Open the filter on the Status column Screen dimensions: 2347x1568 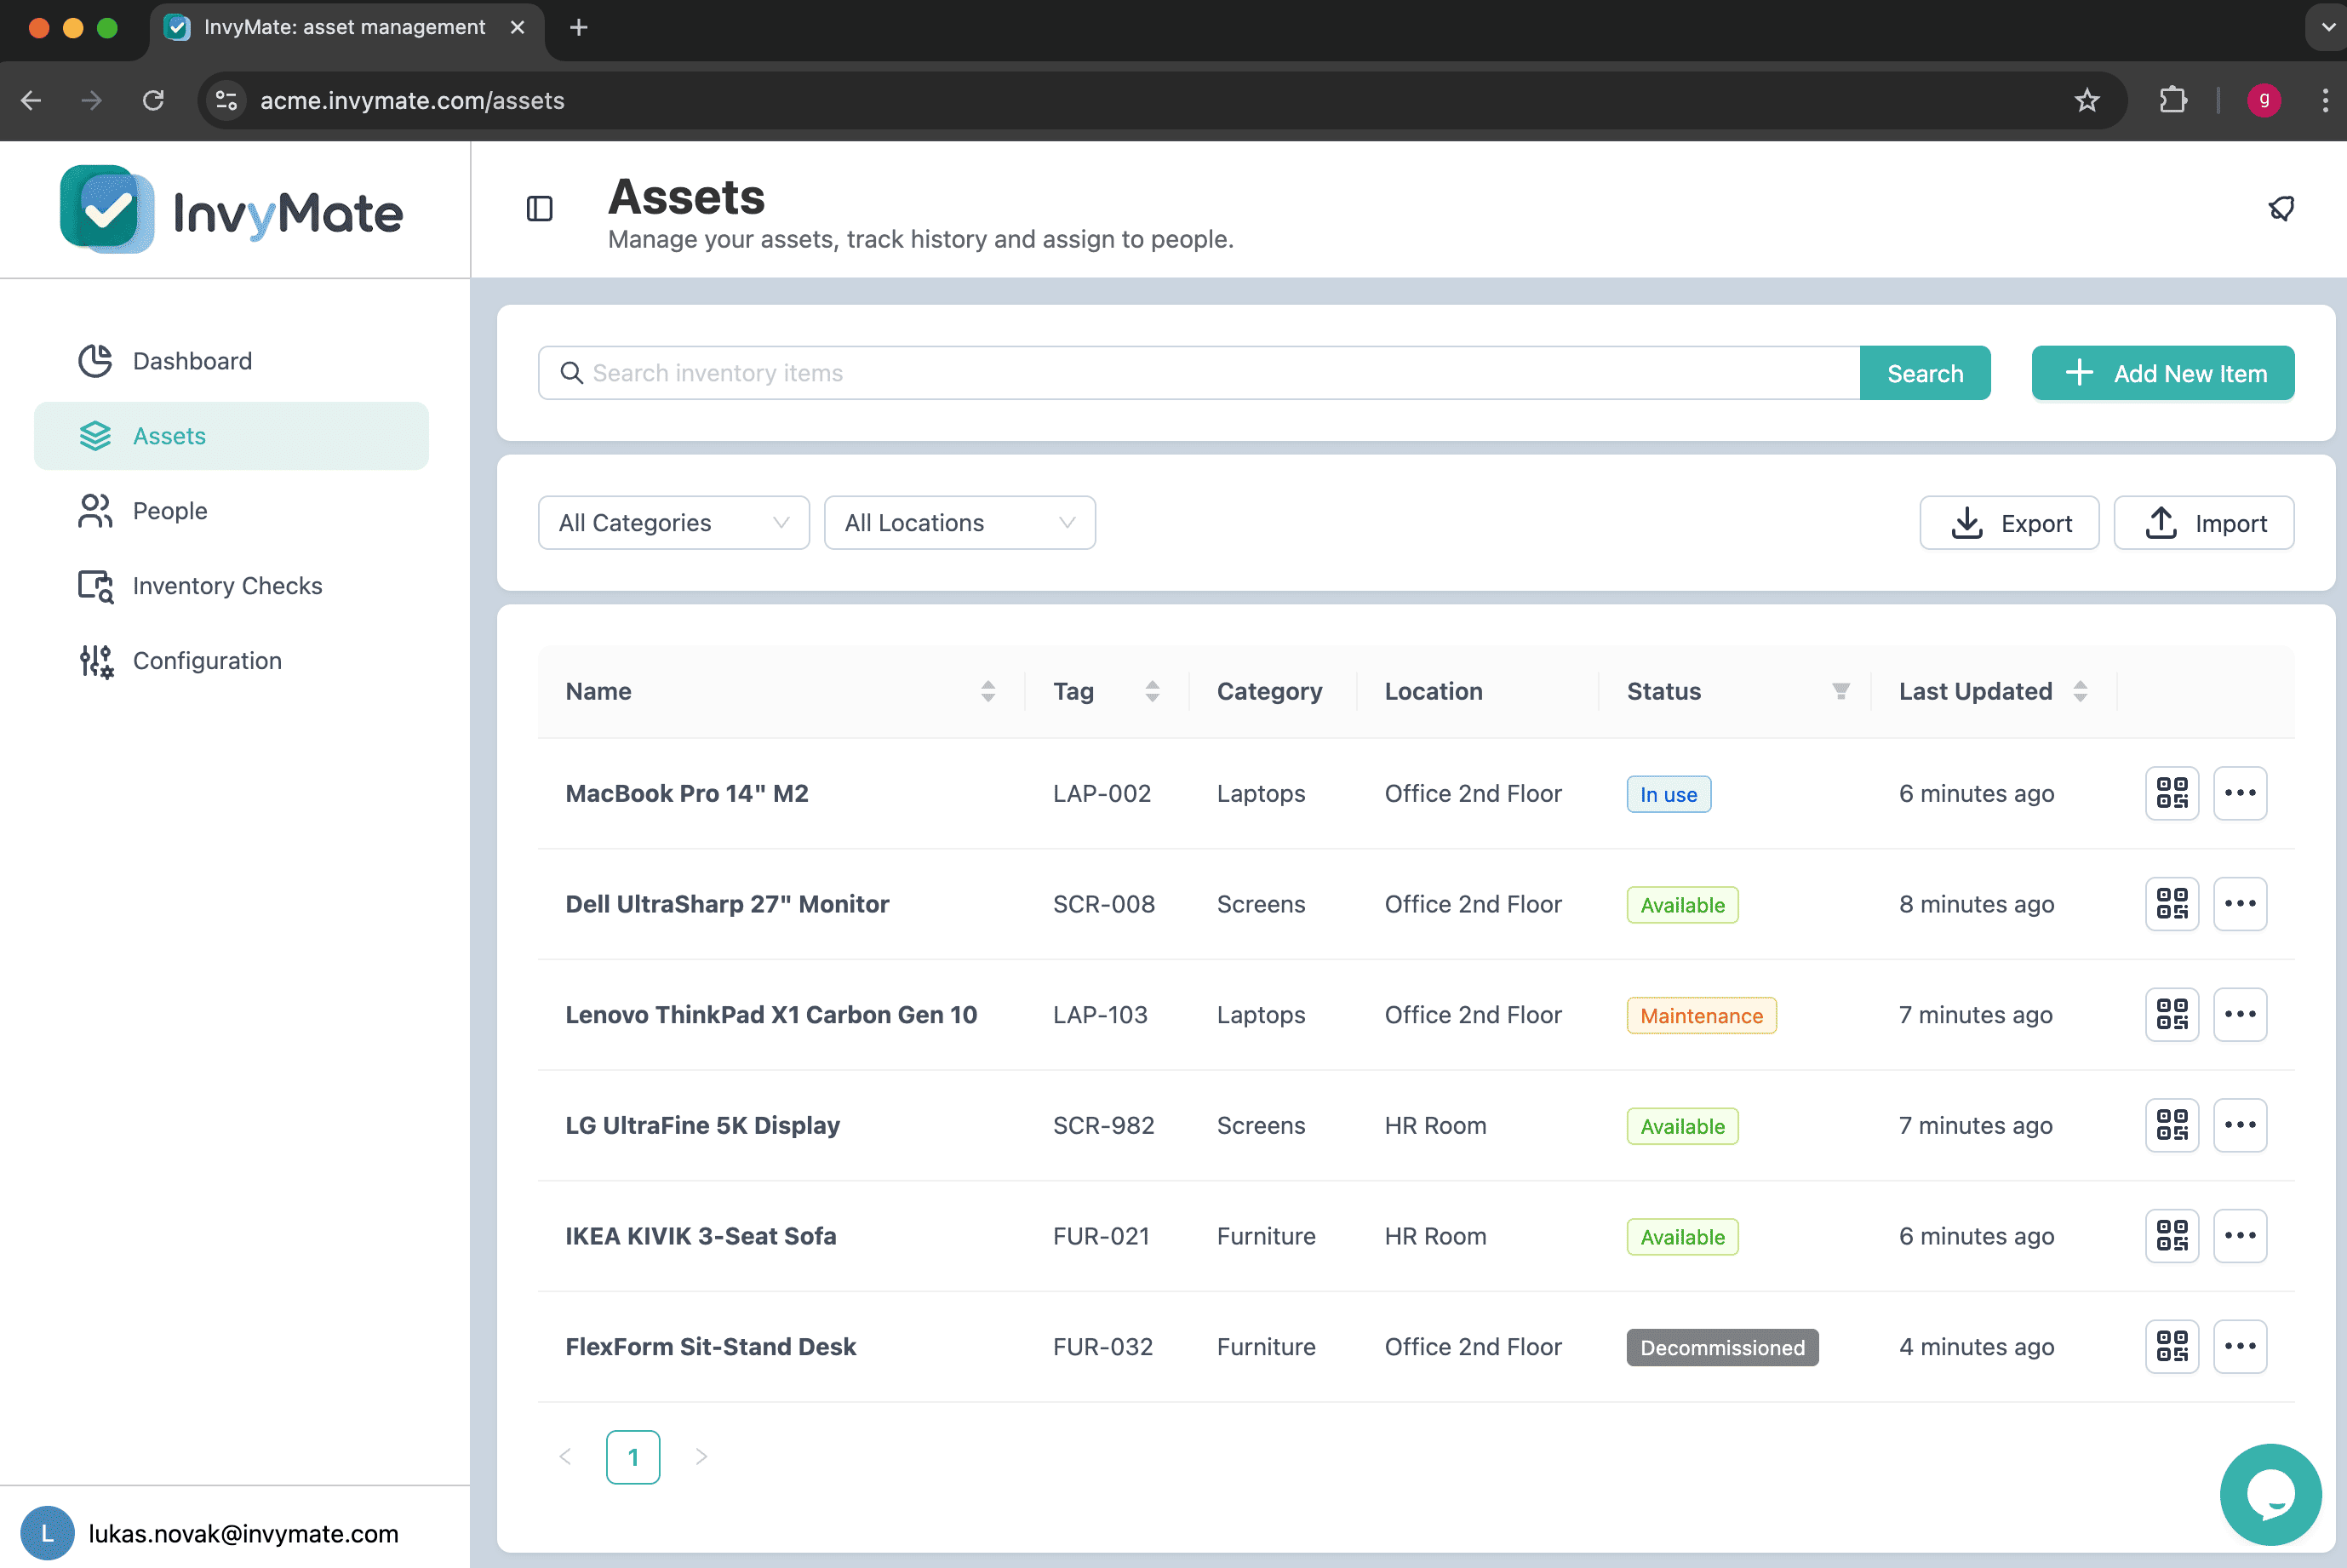point(1841,691)
